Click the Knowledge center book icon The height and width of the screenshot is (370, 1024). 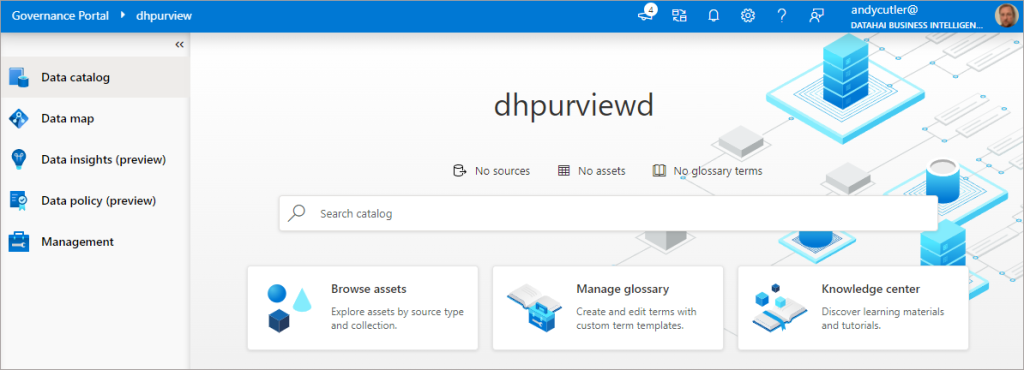[779, 307]
